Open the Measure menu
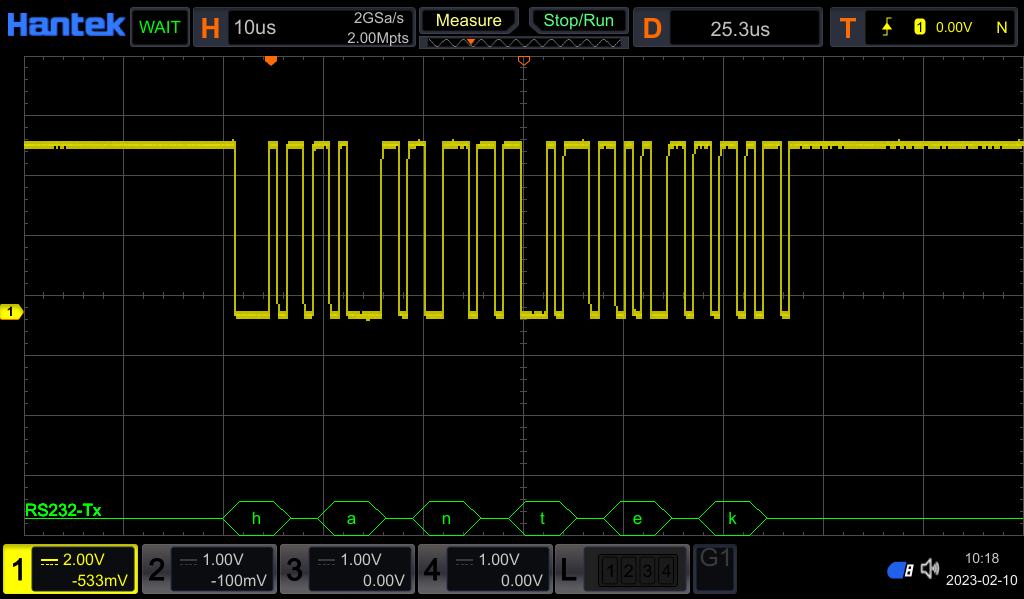The height and width of the screenshot is (599, 1024). 469,20
